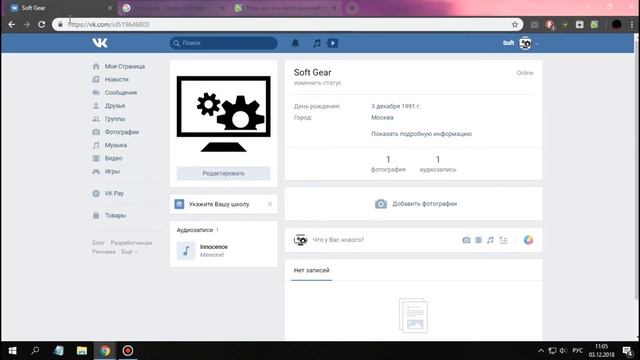Viewport: 640px width, 360px height.
Task: Attach video via film icon in post box
Action: pyautogui.click(x=478, y=240)
